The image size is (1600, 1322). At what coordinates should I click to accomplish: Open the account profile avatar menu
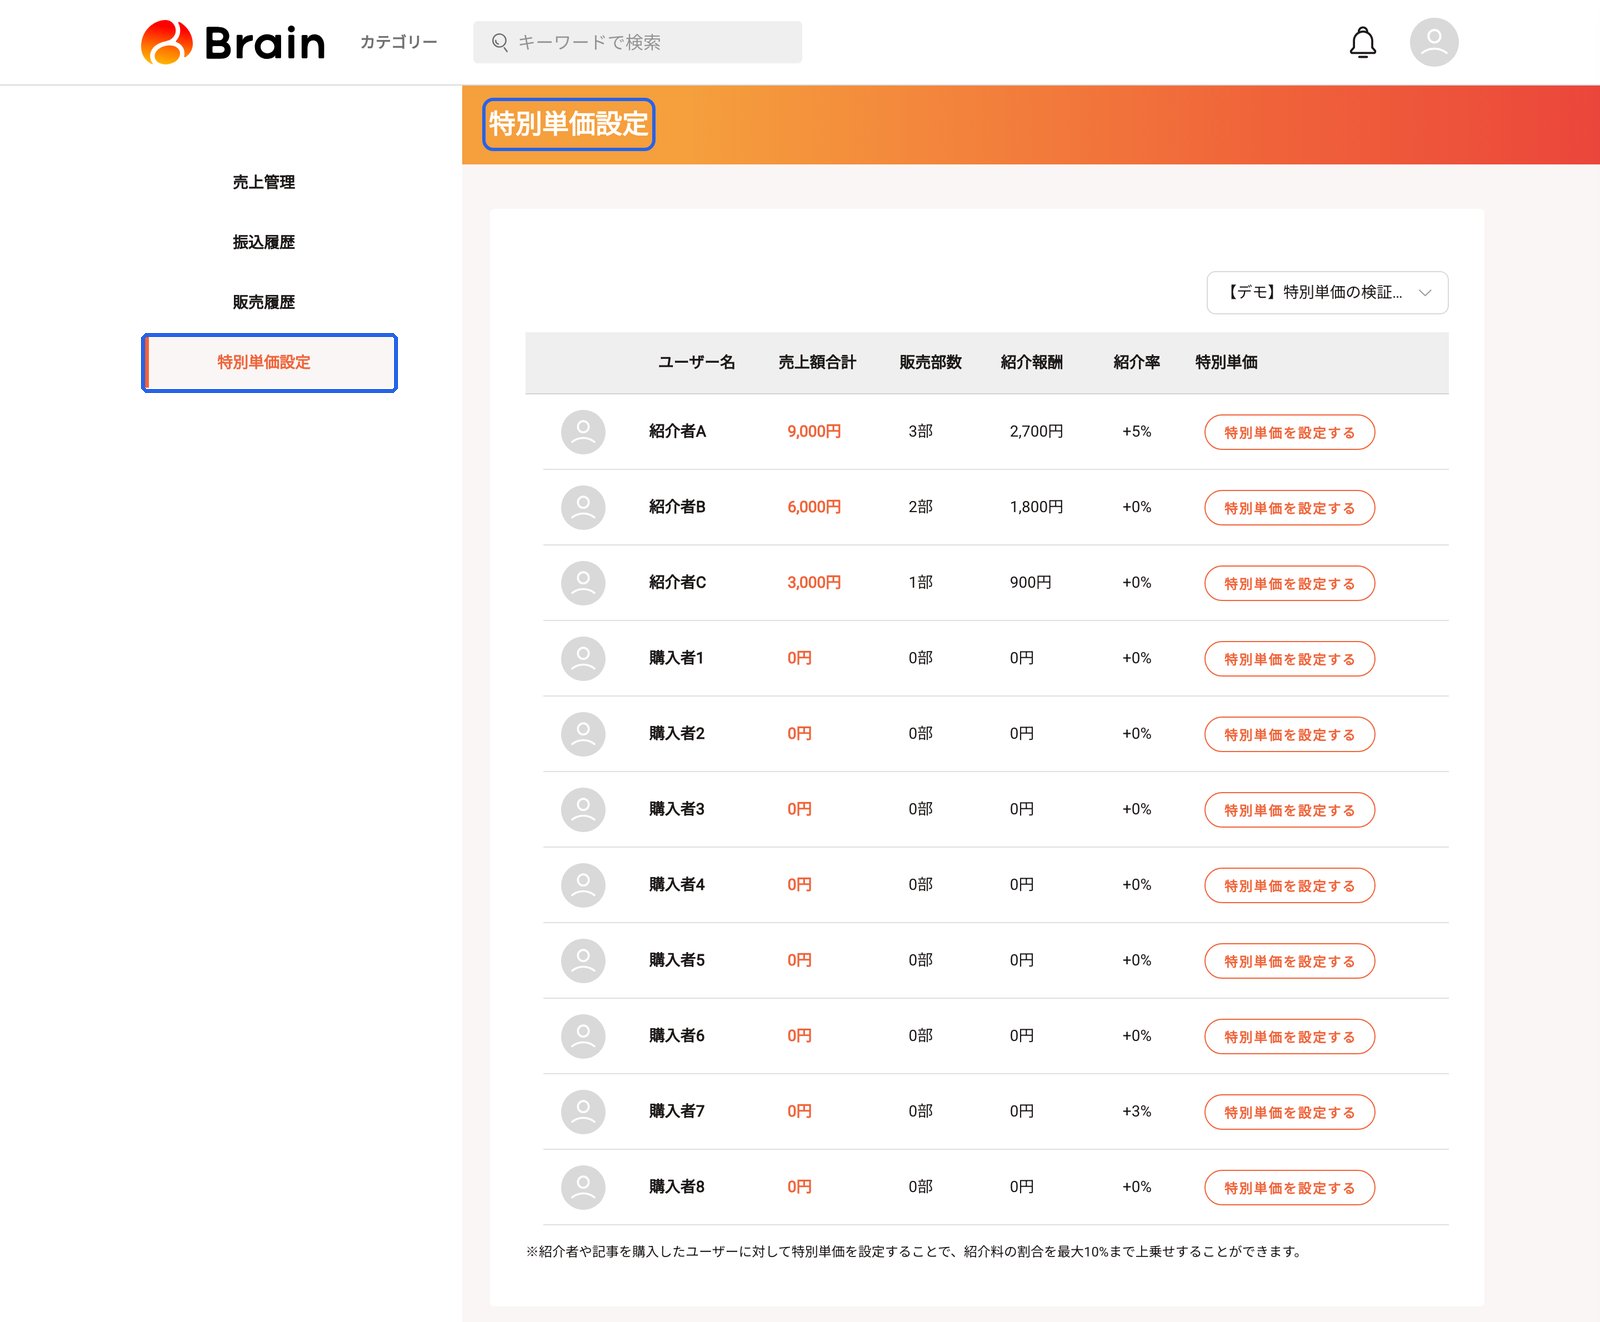click(1434, 42)
